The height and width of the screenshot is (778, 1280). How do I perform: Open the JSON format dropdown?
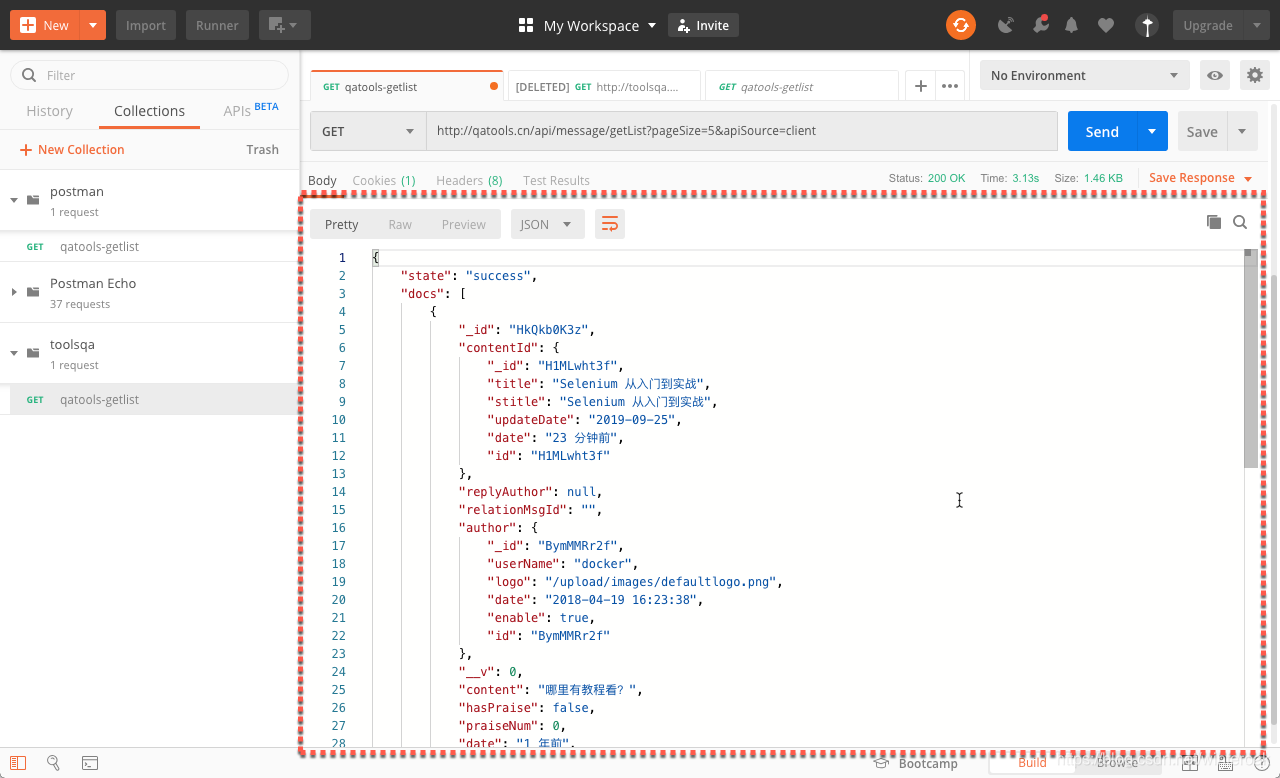click(x=547, y=224)
